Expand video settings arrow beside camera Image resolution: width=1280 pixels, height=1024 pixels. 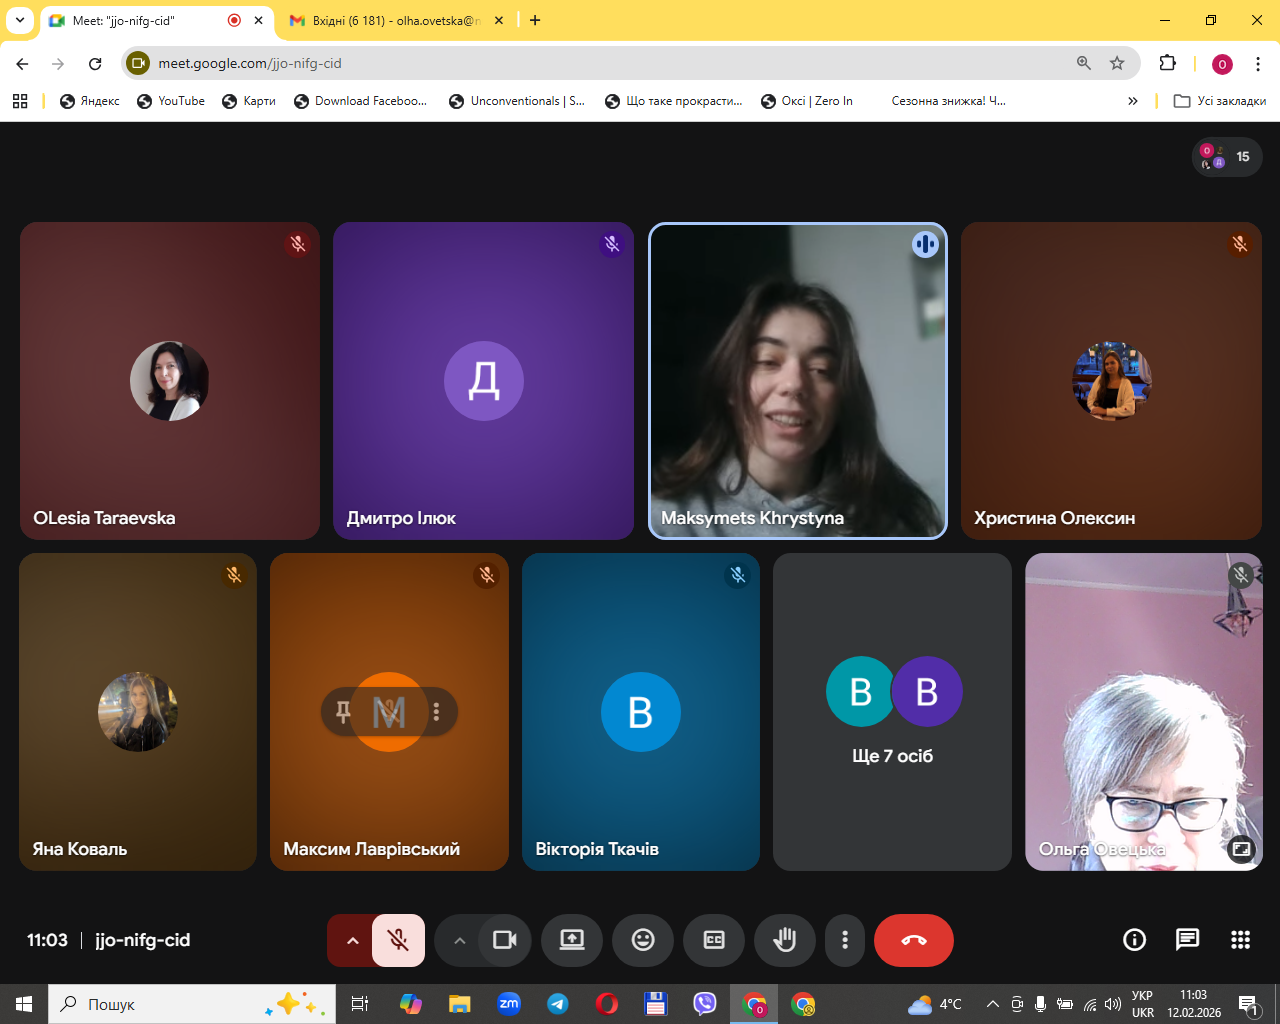(x=459, y=940)
